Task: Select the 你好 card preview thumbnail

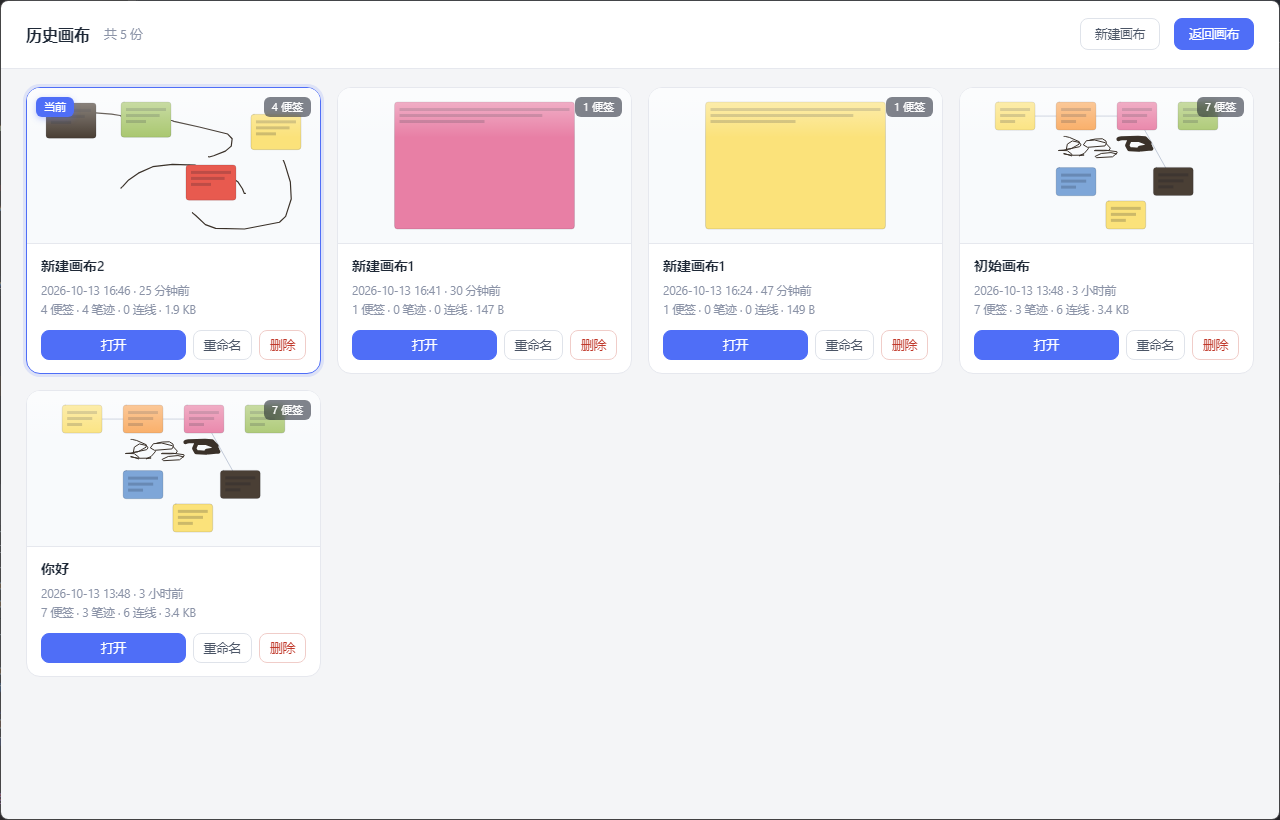Action: (x=174, y=469)
